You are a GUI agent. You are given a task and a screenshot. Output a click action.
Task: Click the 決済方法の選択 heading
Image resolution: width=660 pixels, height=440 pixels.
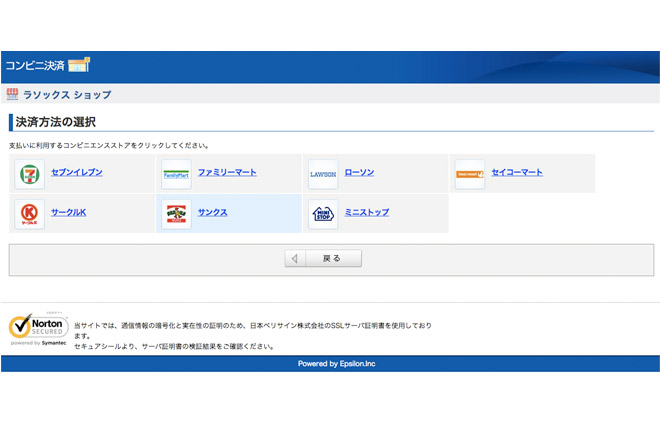(56, 122)
